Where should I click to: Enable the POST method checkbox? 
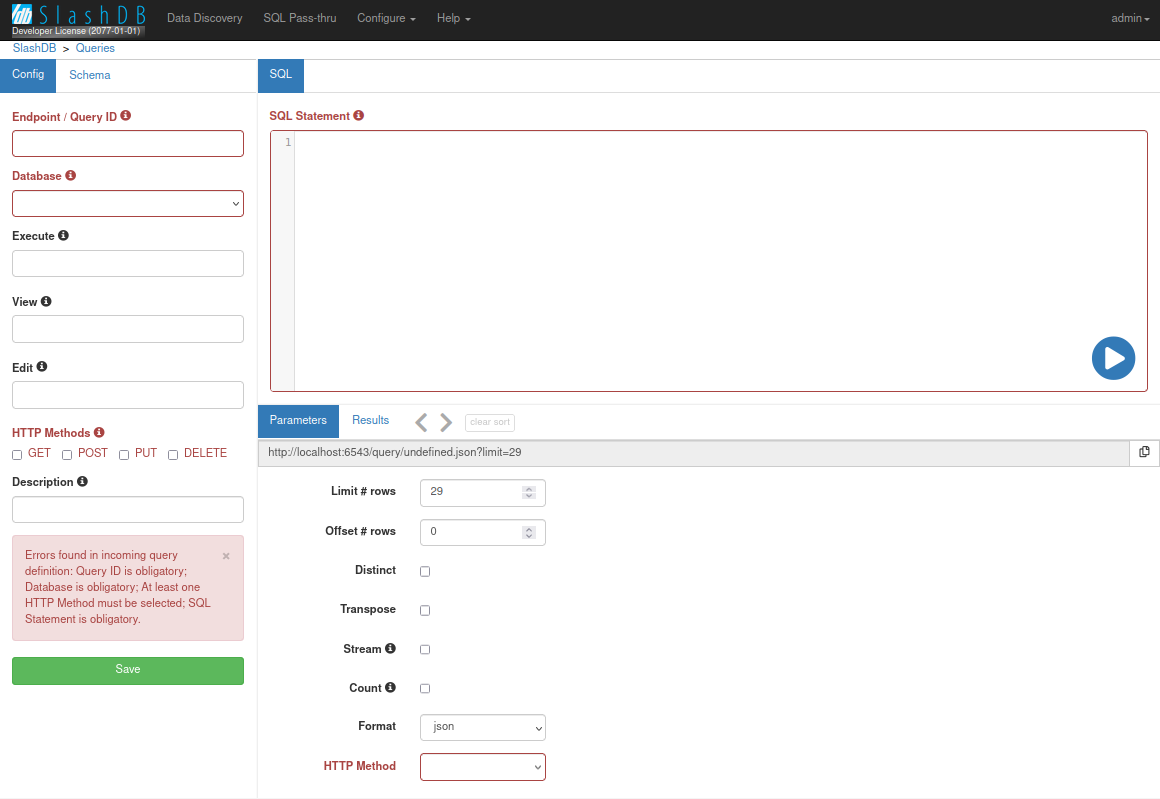[67, 455]
